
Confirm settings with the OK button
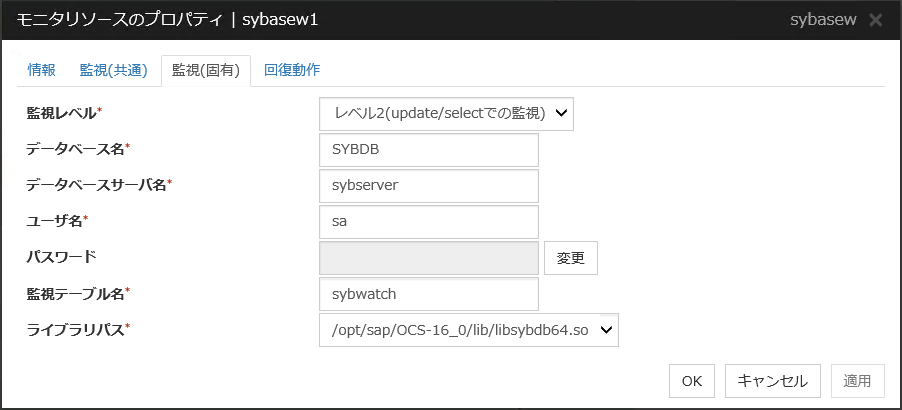click(x=691, y=381)
